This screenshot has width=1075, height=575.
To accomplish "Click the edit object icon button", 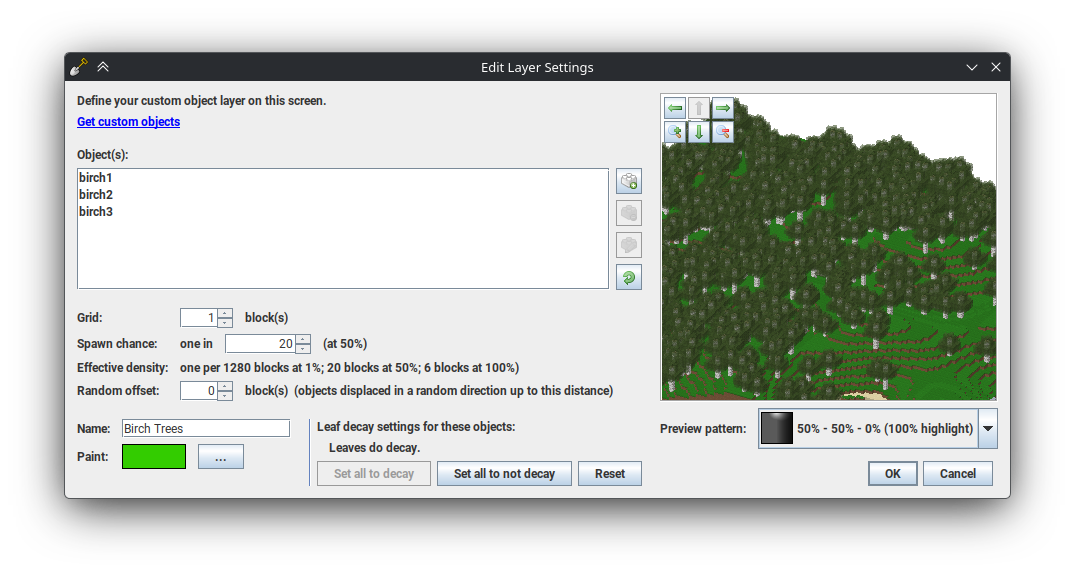I will [629, 245].
